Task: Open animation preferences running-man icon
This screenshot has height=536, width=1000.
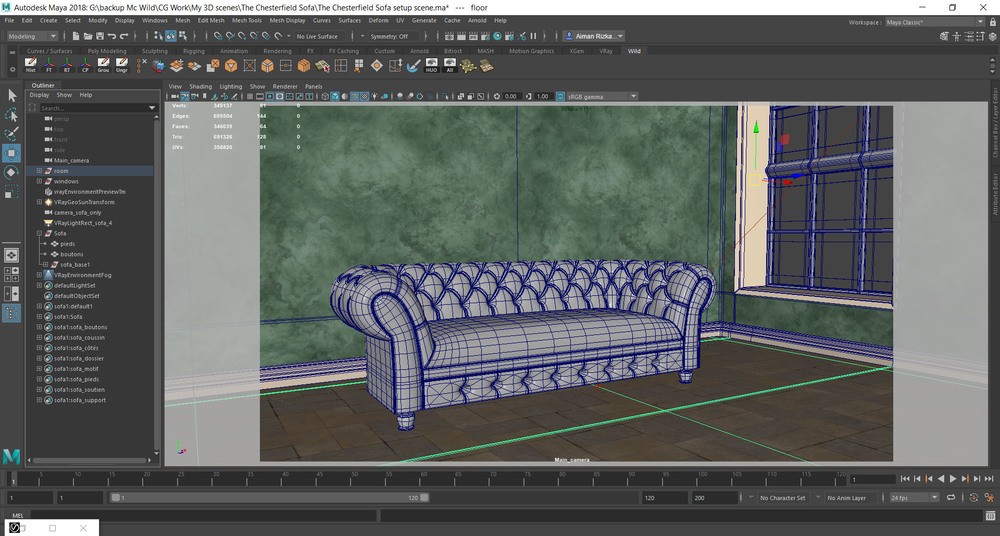Action: pos(990,498)
